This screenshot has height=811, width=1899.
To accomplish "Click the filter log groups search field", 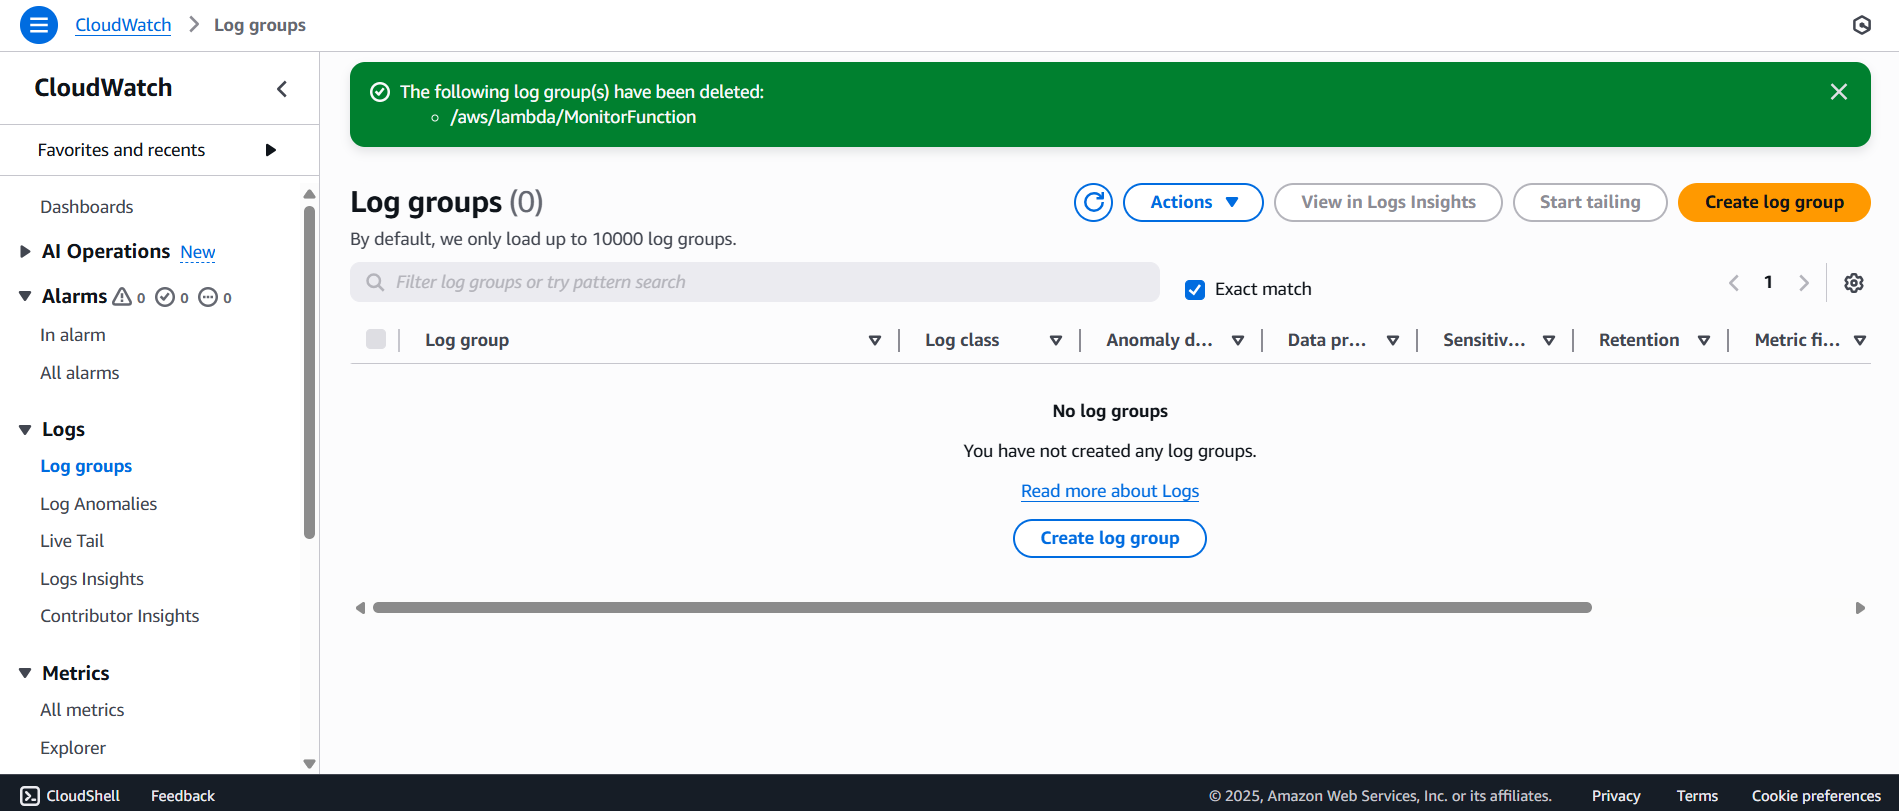I will point(755,282).
